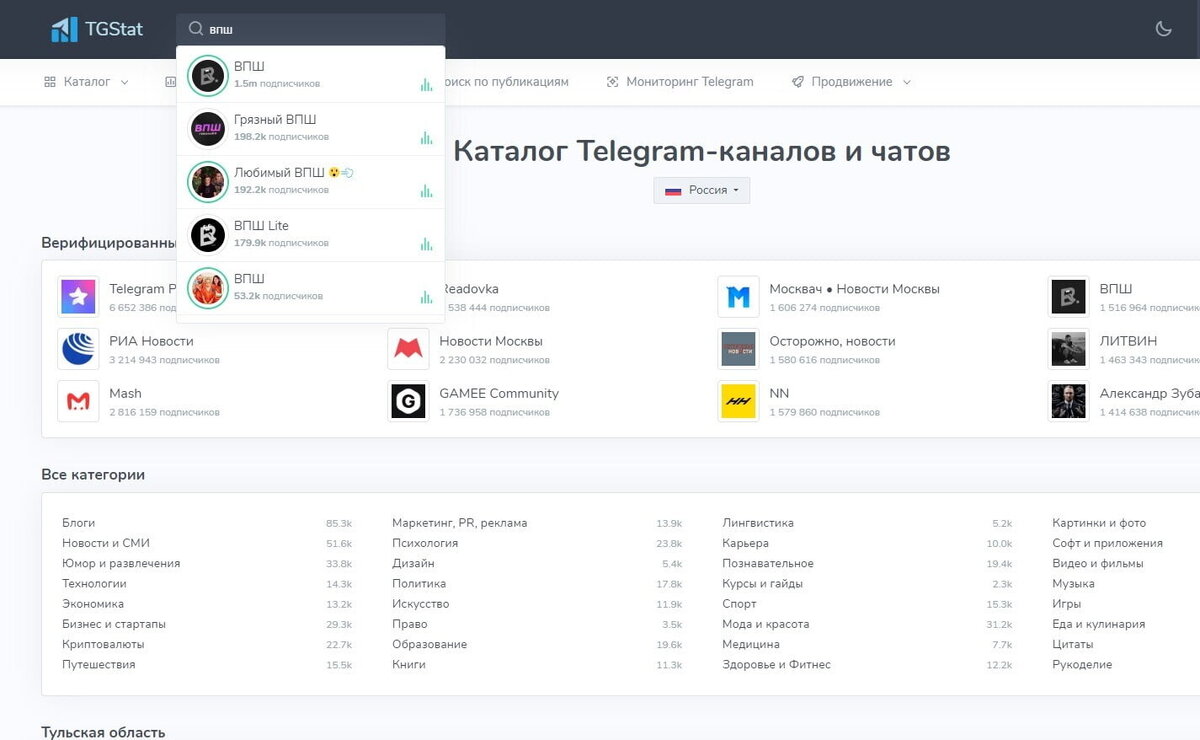Toggle dark mode moon icon

1163,29
